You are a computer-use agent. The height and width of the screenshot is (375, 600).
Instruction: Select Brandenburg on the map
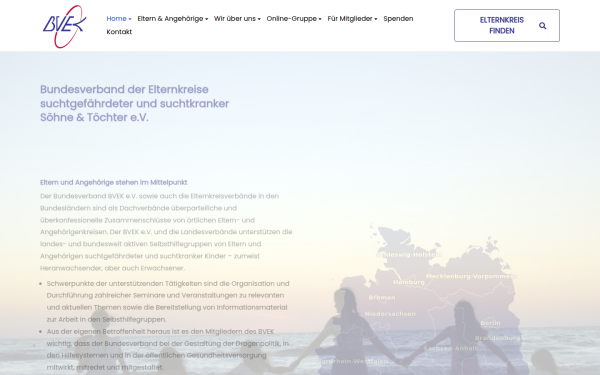497,338
